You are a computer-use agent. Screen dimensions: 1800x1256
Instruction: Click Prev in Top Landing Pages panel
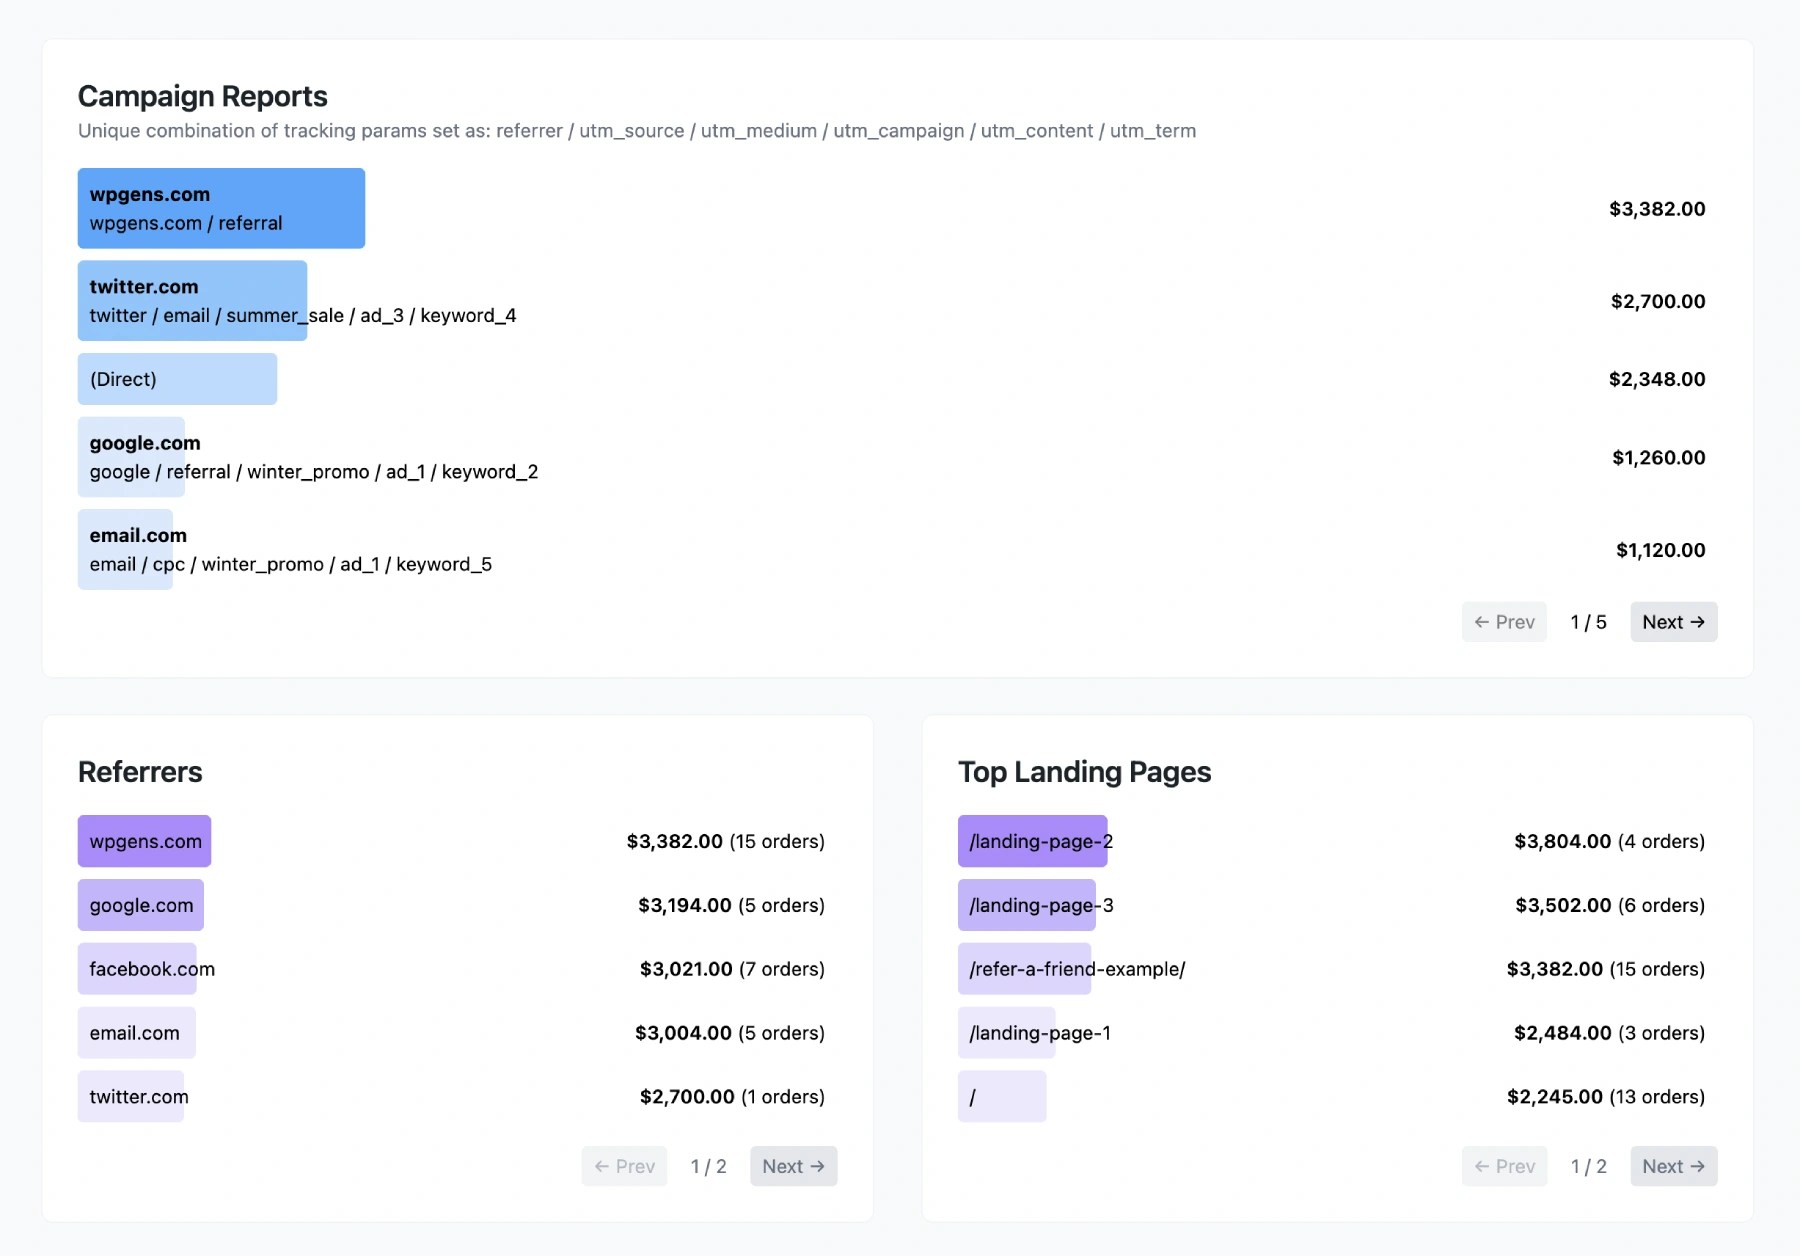point(1503,1165)
